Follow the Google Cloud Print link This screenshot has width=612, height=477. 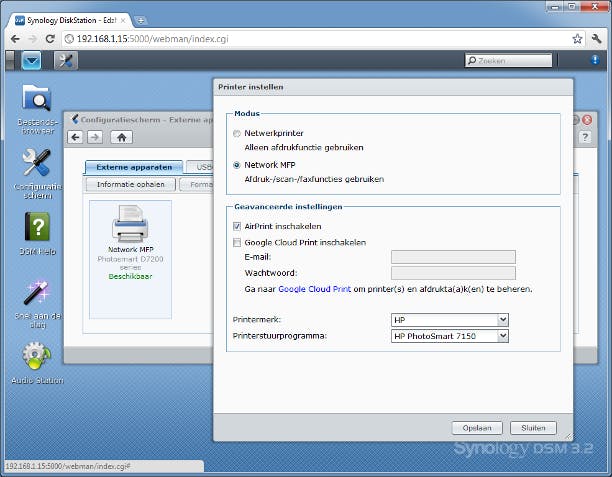[314, 289]
